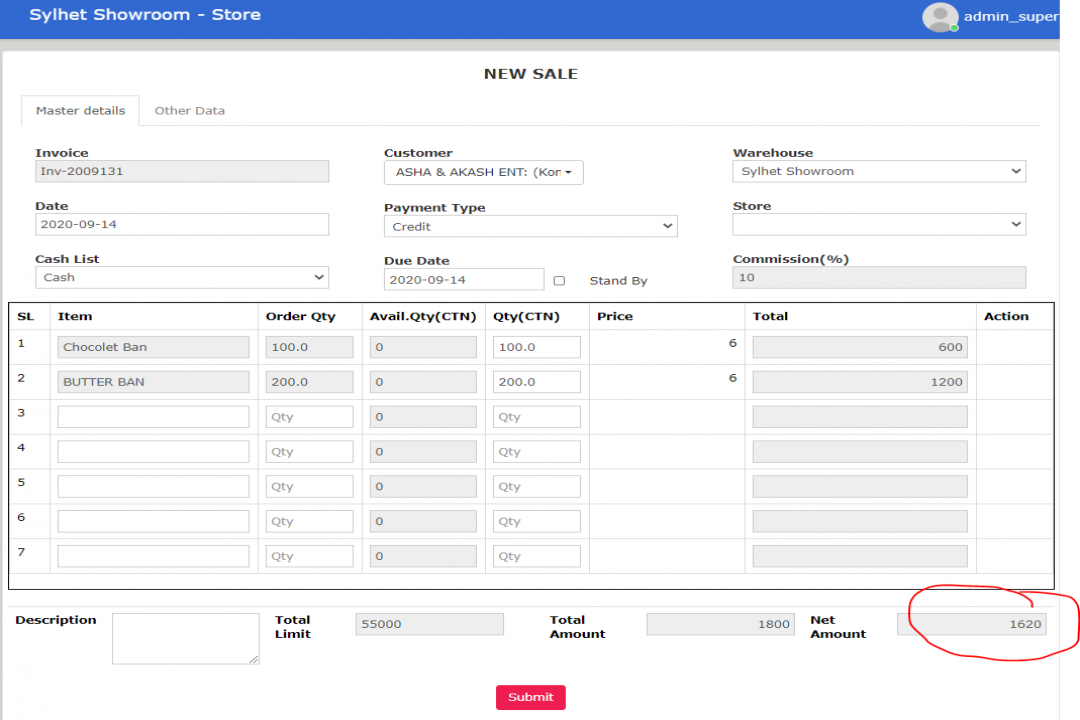This screenshot has width=1080, height=720.
Task: Click the Description text area
Action: 186,638
